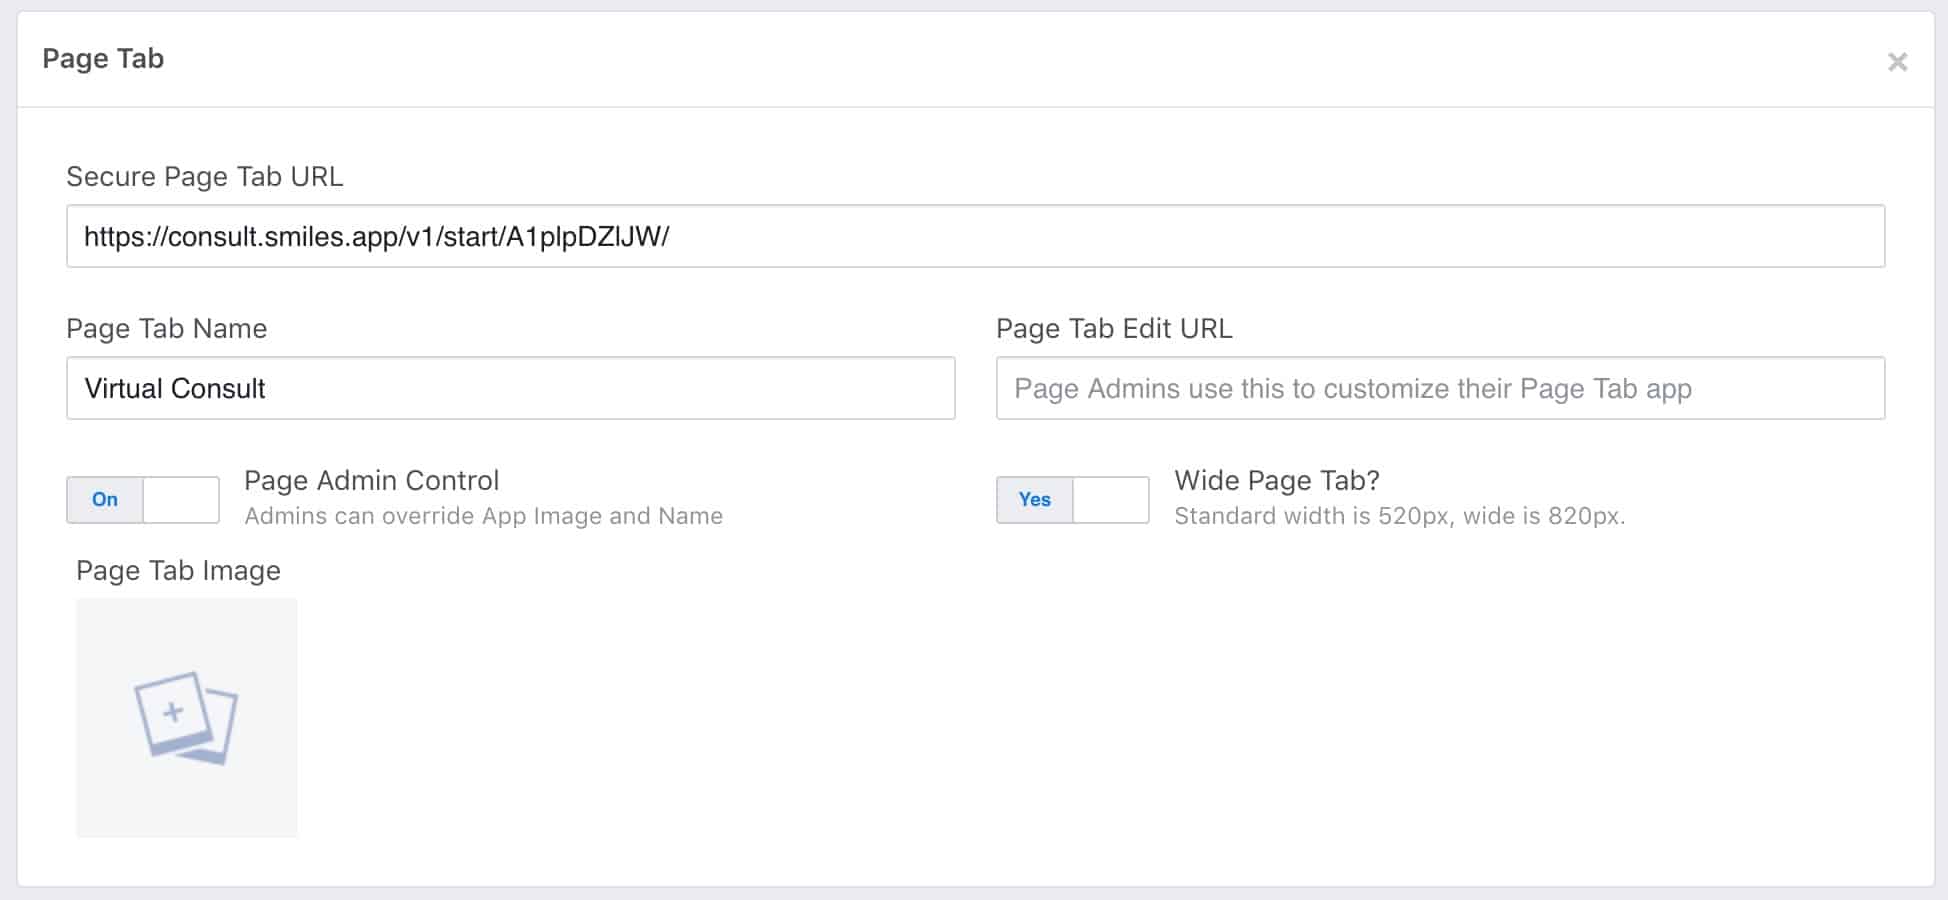Image resolution: width=1948 pixels, height=900 pixels.
Task: Upload a Page Tab Image
Action: point(187,718)
